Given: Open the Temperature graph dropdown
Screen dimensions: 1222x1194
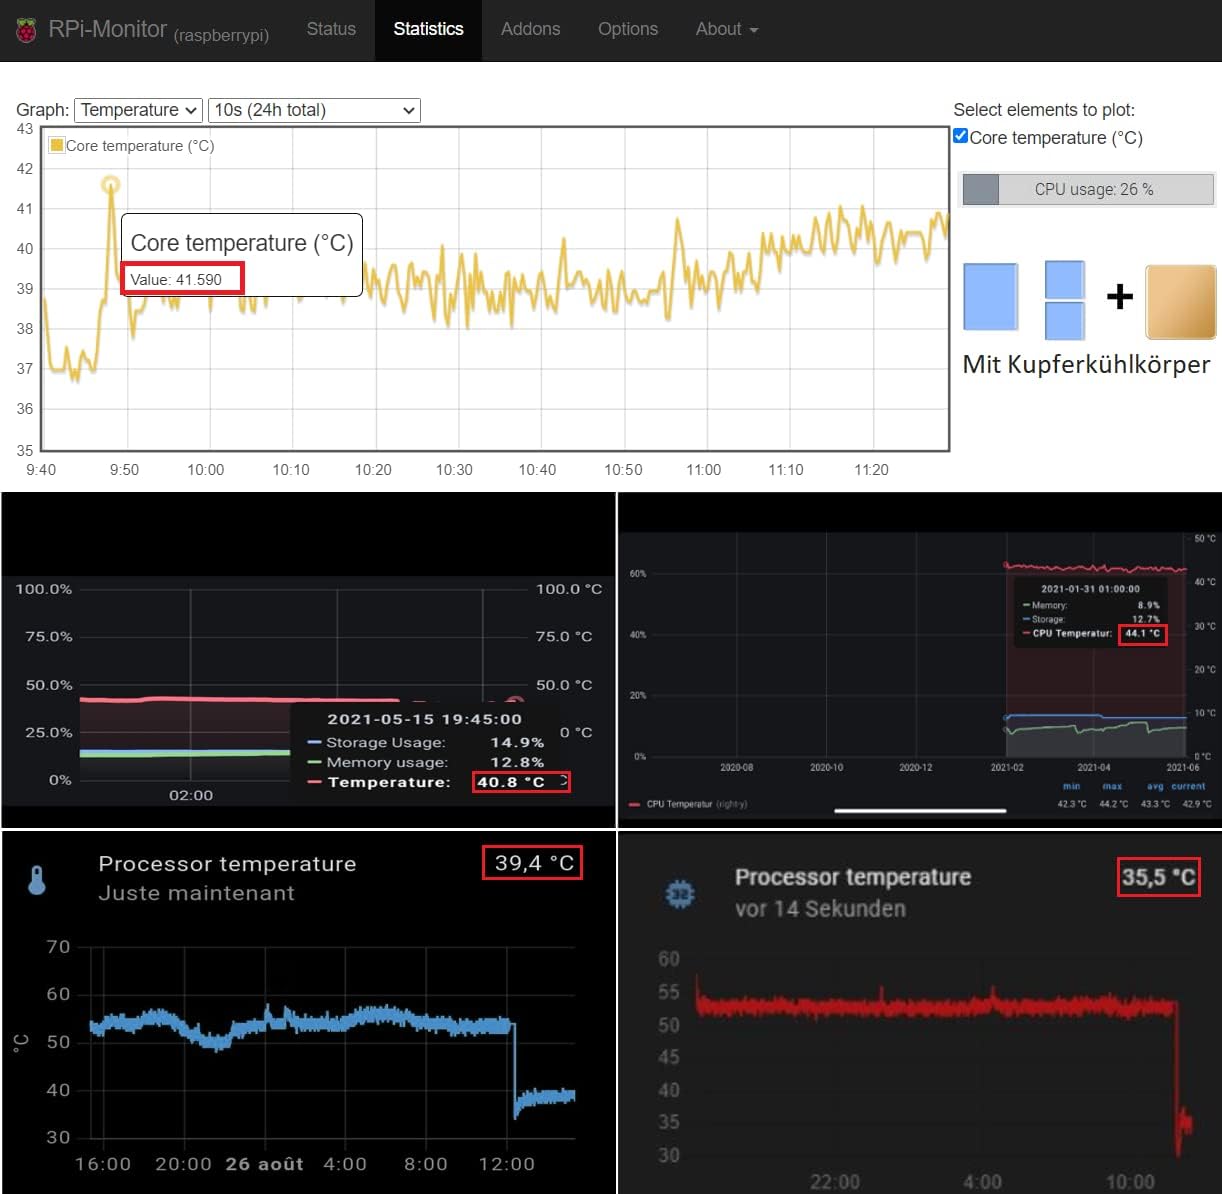Looking at the screenshot, I should [140, 110].
